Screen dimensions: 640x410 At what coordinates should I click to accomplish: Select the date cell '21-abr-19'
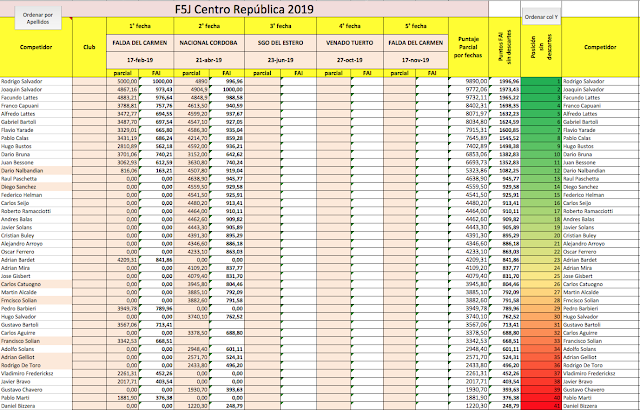(x=209, y=60)
